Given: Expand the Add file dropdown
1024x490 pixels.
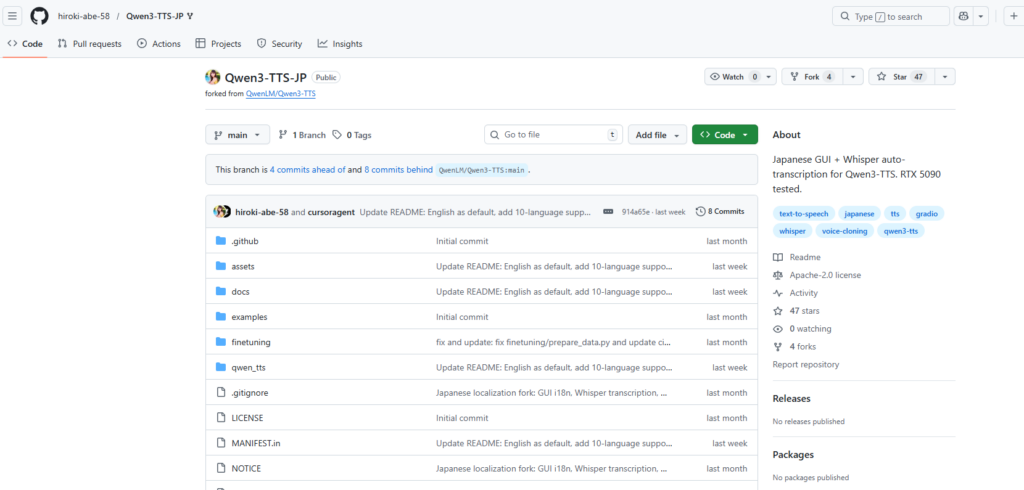Looking at the screenshot, I should (x=657, y=135).
